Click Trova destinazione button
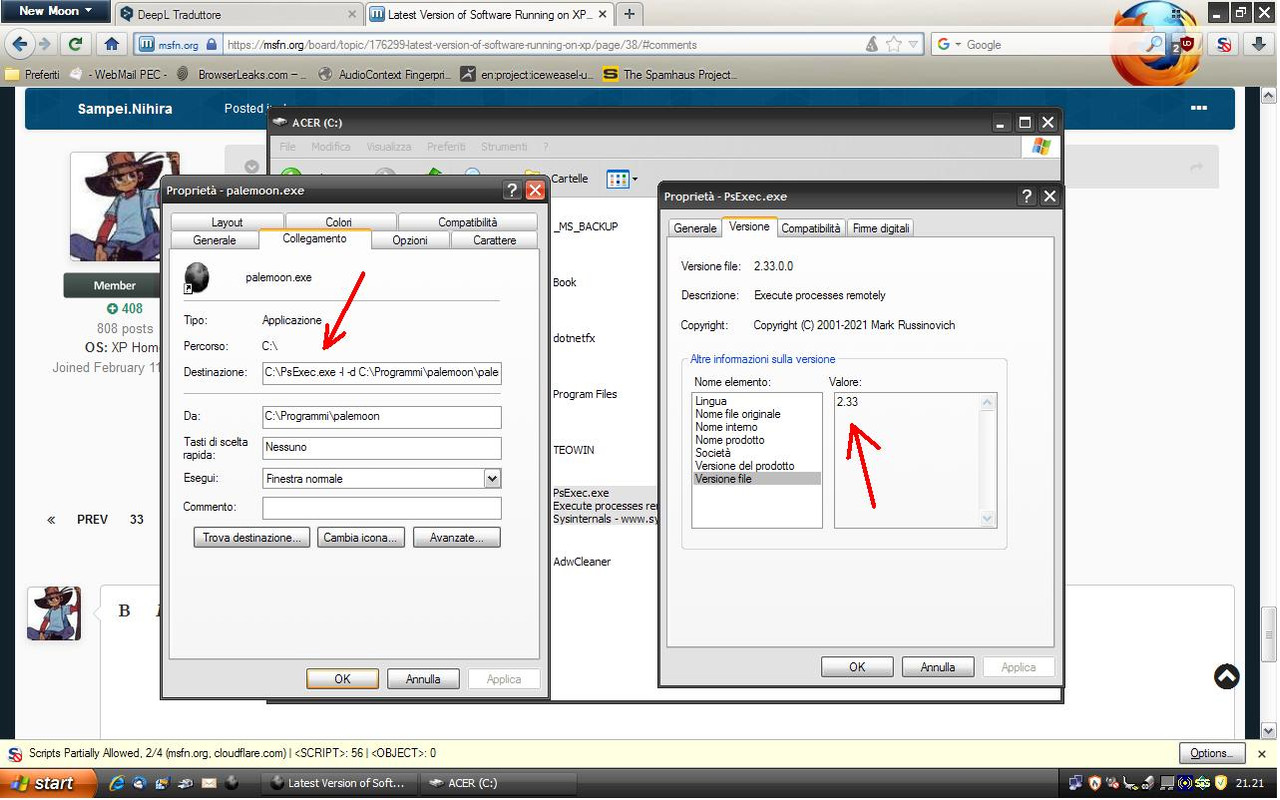The image size is (1280, 800). click(x=252, y=538)
